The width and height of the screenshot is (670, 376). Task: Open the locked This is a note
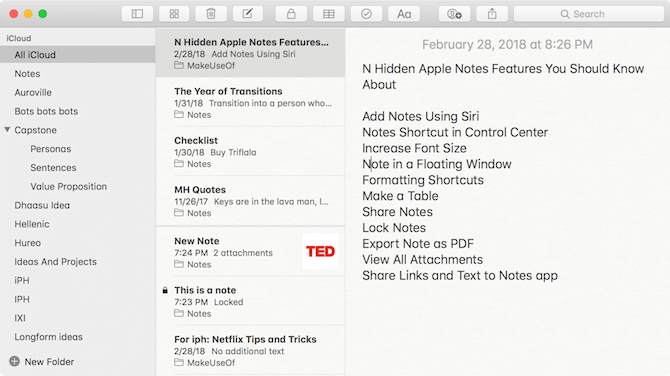point(250,301)
